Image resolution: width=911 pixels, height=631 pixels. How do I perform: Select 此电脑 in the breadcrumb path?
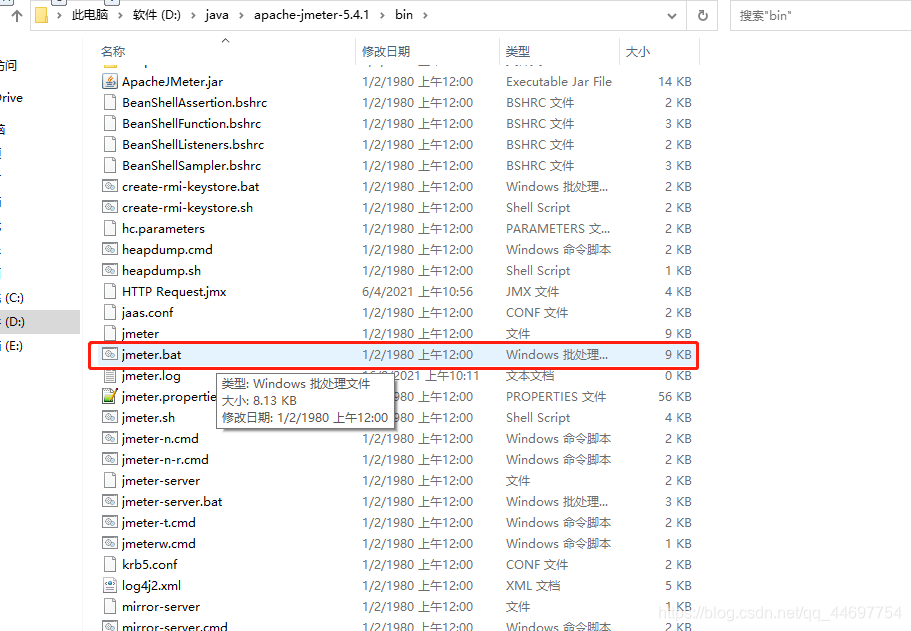point(89,15)
